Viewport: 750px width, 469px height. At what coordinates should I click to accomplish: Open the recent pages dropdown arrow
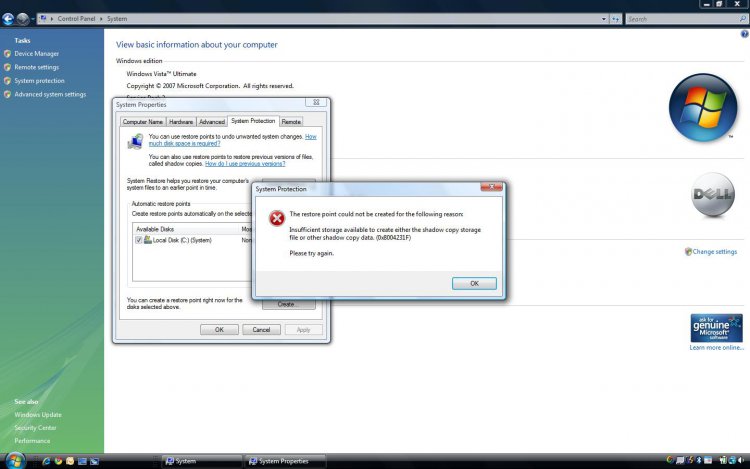[x=33, y=19]
